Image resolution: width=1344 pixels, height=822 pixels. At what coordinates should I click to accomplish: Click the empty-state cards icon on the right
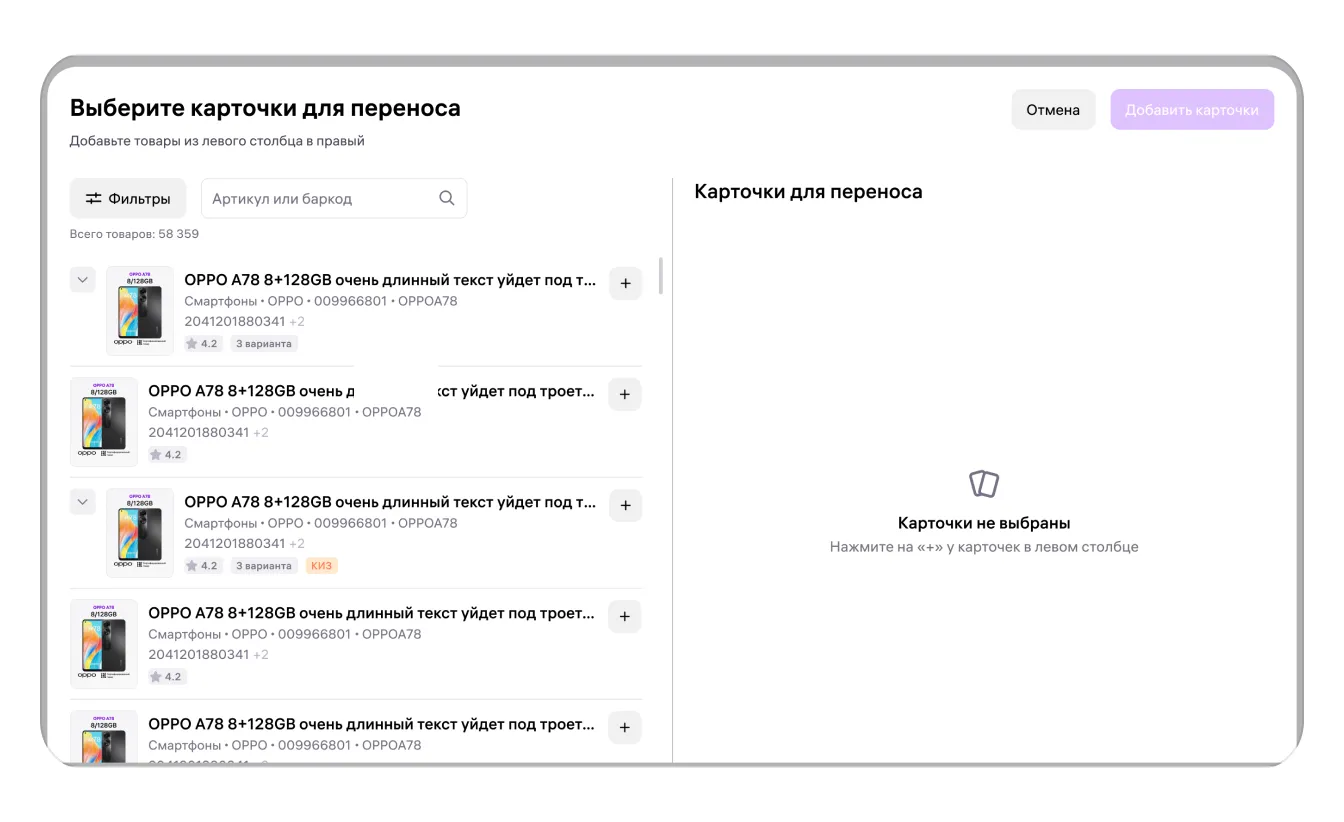click(984, 484)
